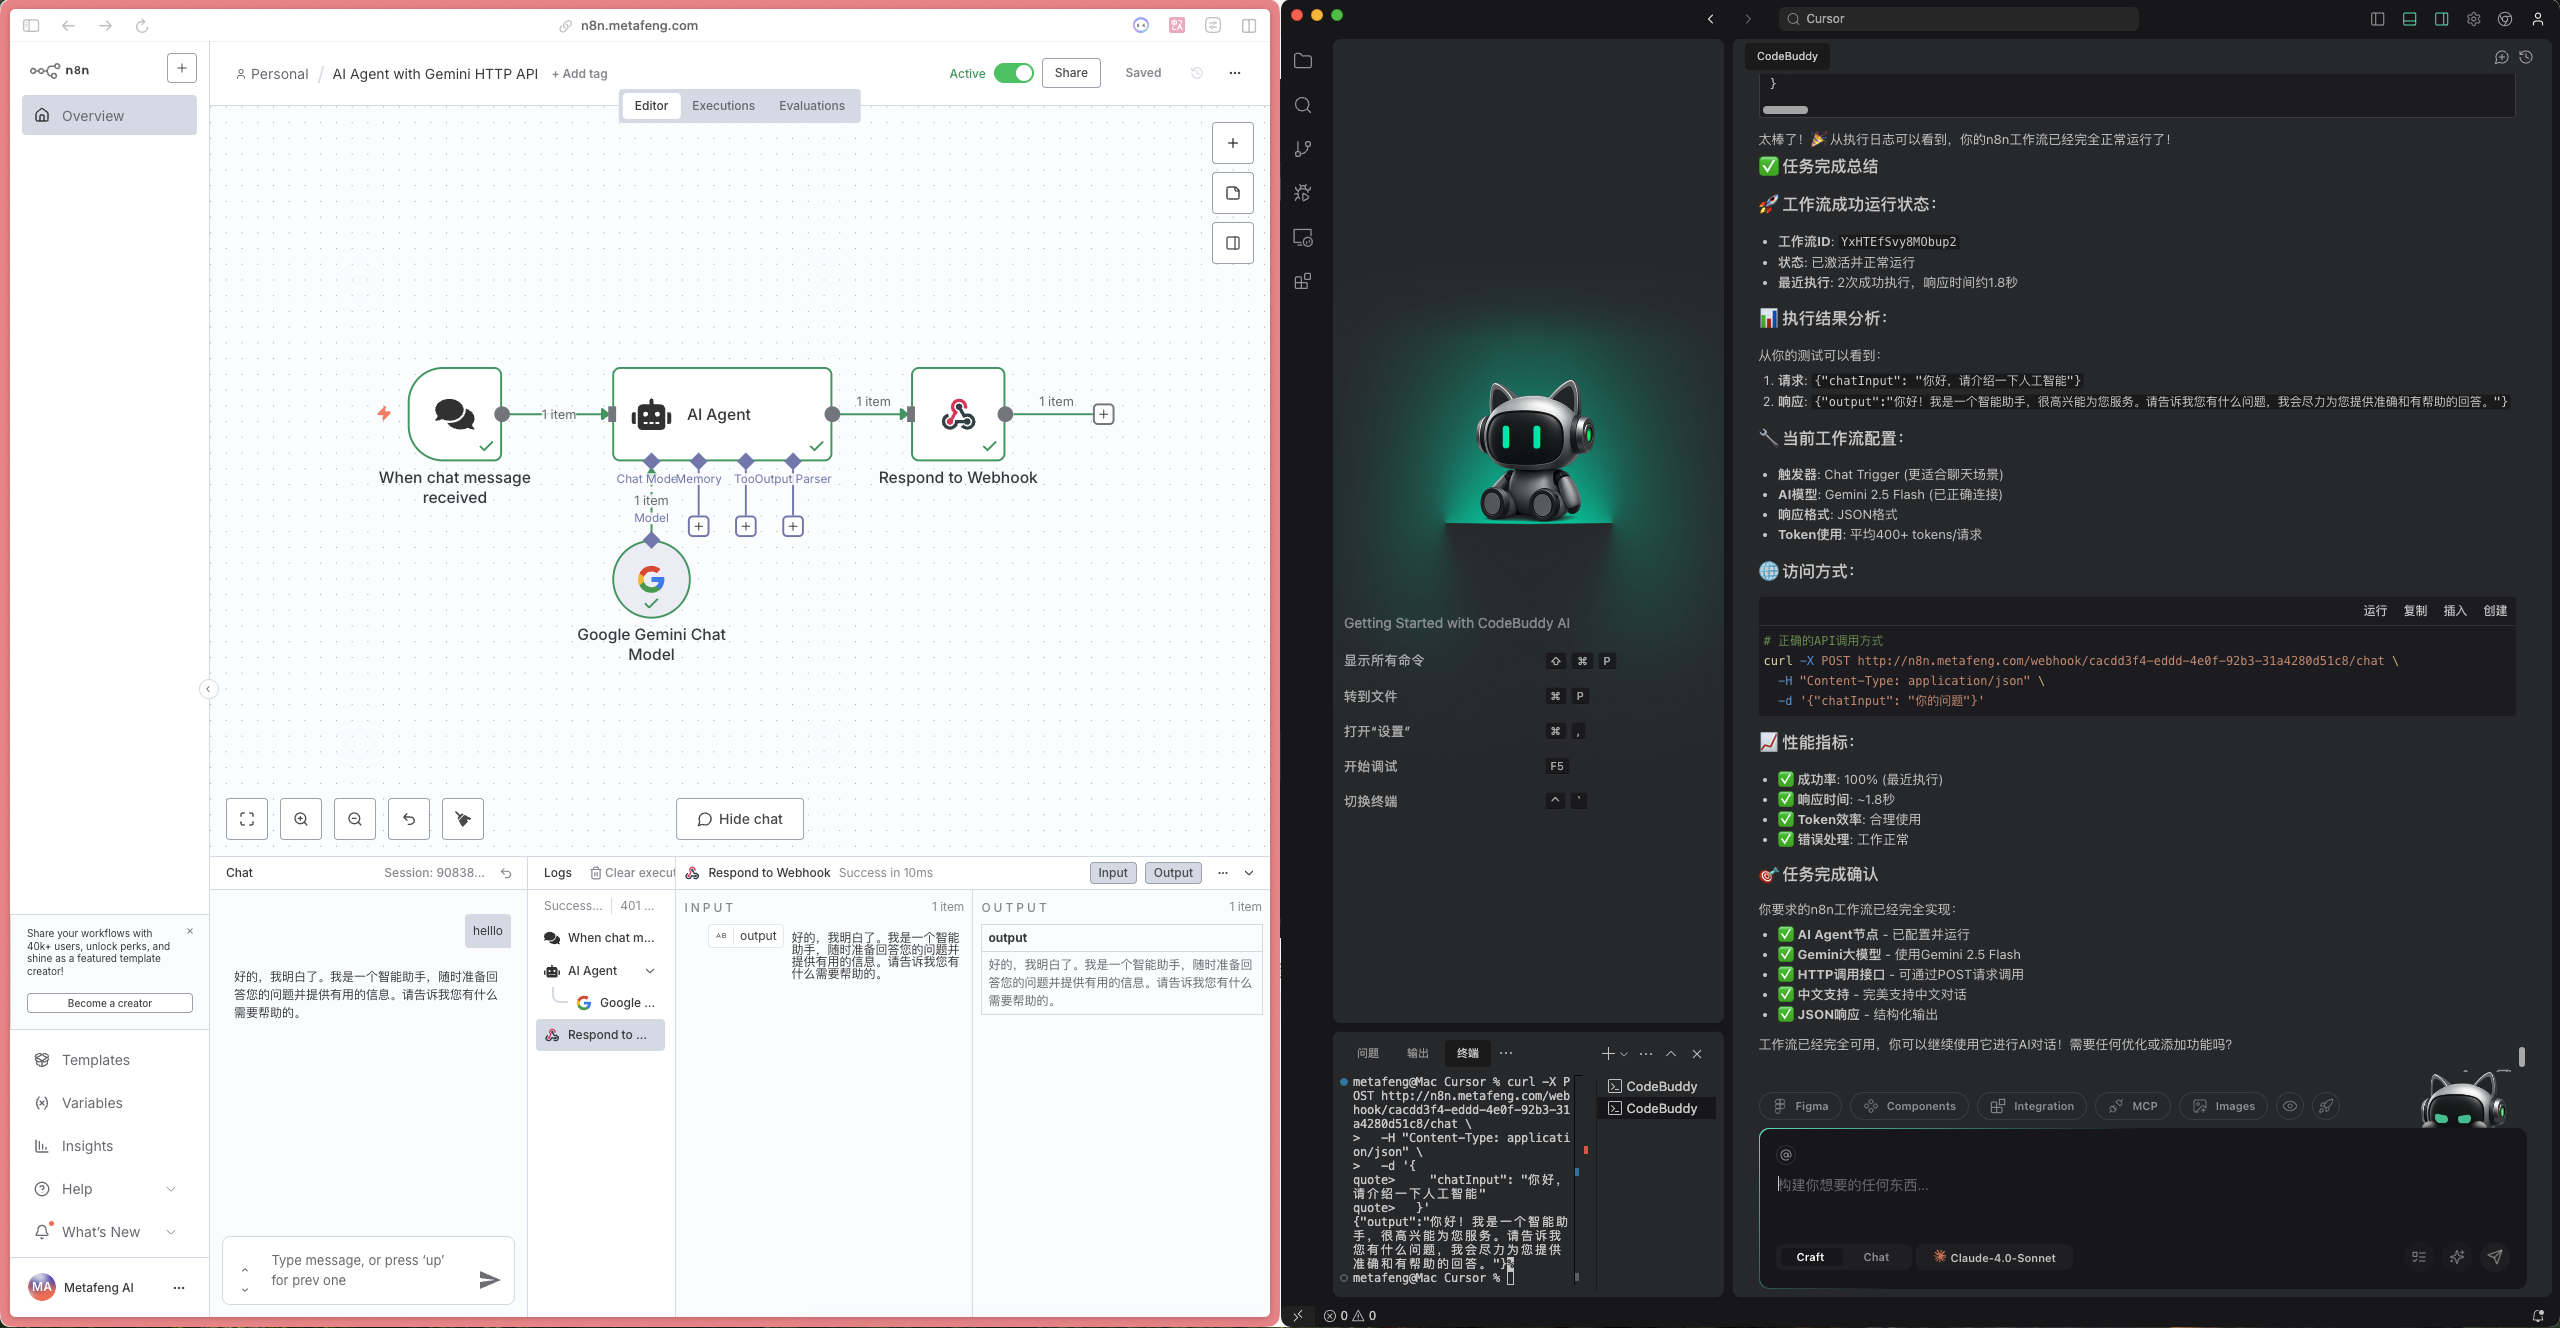Viewport: 2560px width, 1328px height.
Task: Expand the Help menu in n8n sidebar
Action: [x=171, y=1189]
